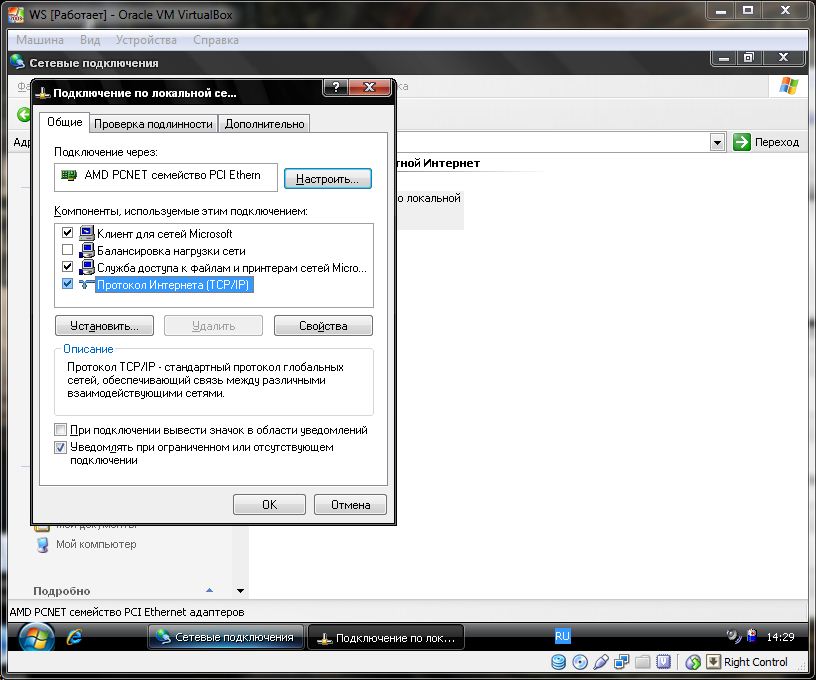Click the video capture icon in VirtualBox status bar
The image size is (816, 680).
click(664, 662)
